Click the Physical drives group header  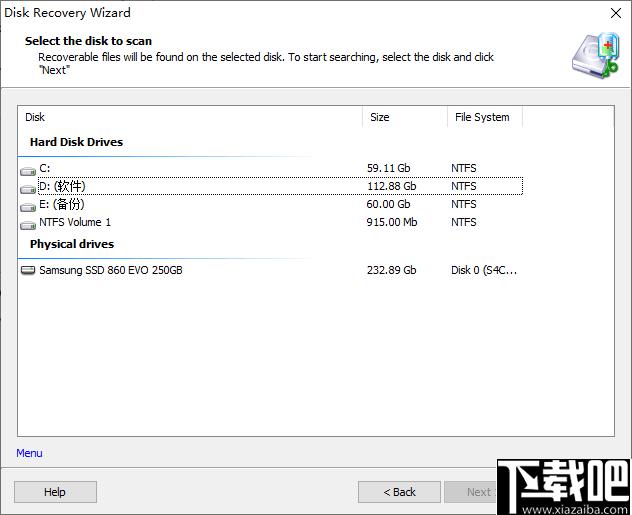pos(72,244)
